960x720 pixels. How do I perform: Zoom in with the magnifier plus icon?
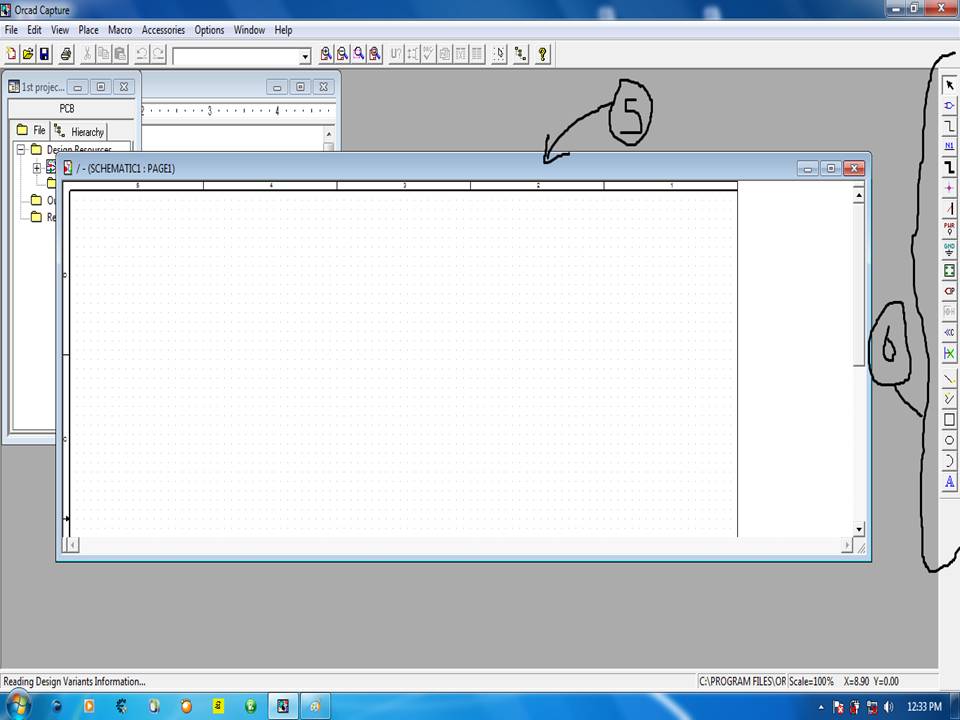tap(326, 54)
